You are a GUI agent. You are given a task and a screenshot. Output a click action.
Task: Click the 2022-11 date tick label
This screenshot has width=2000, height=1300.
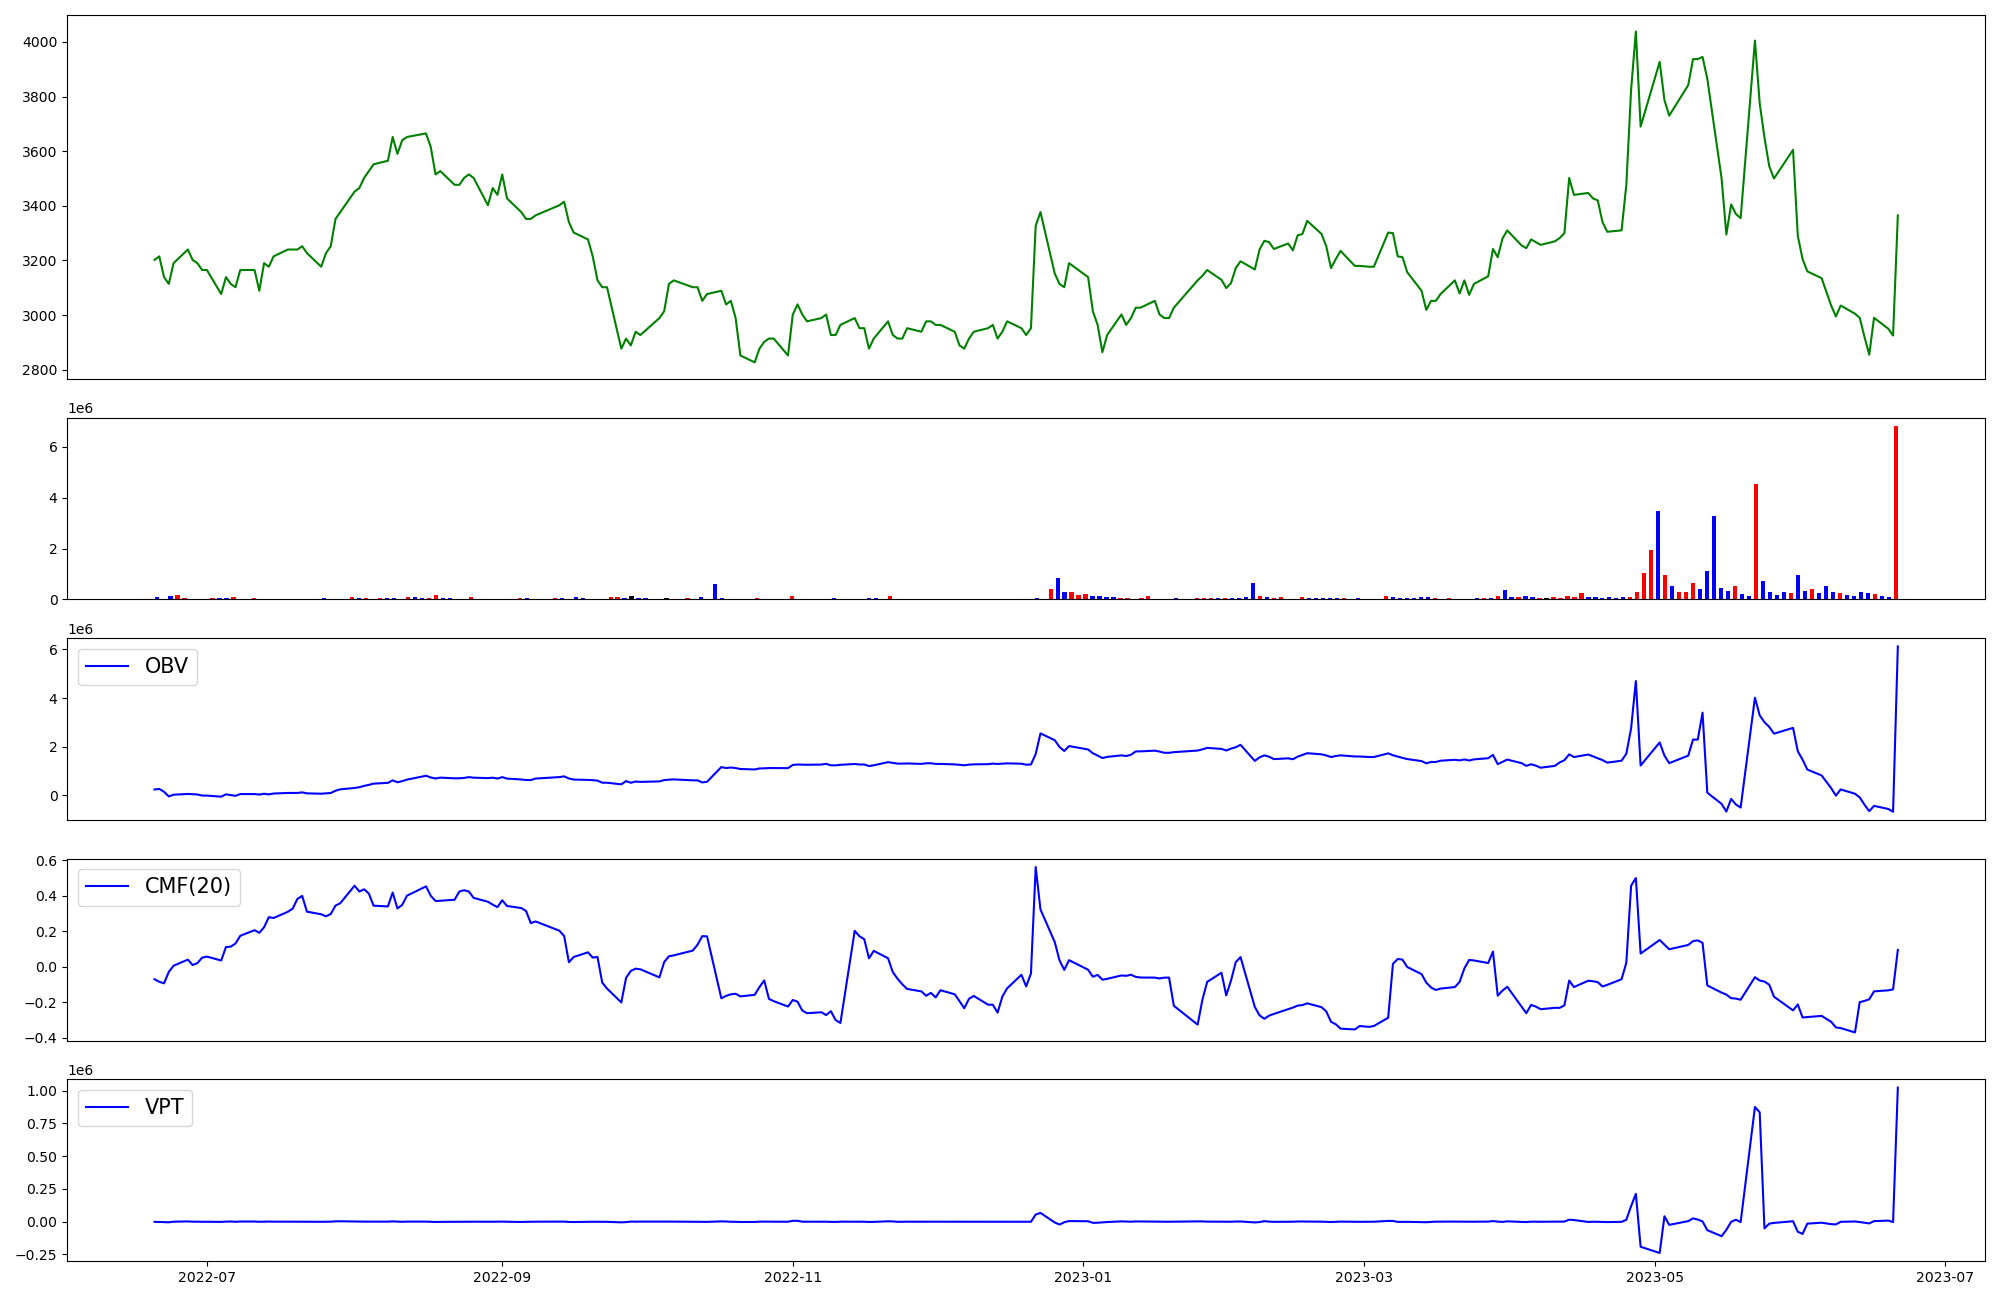pyautogui.click(x=793, y=1277)
